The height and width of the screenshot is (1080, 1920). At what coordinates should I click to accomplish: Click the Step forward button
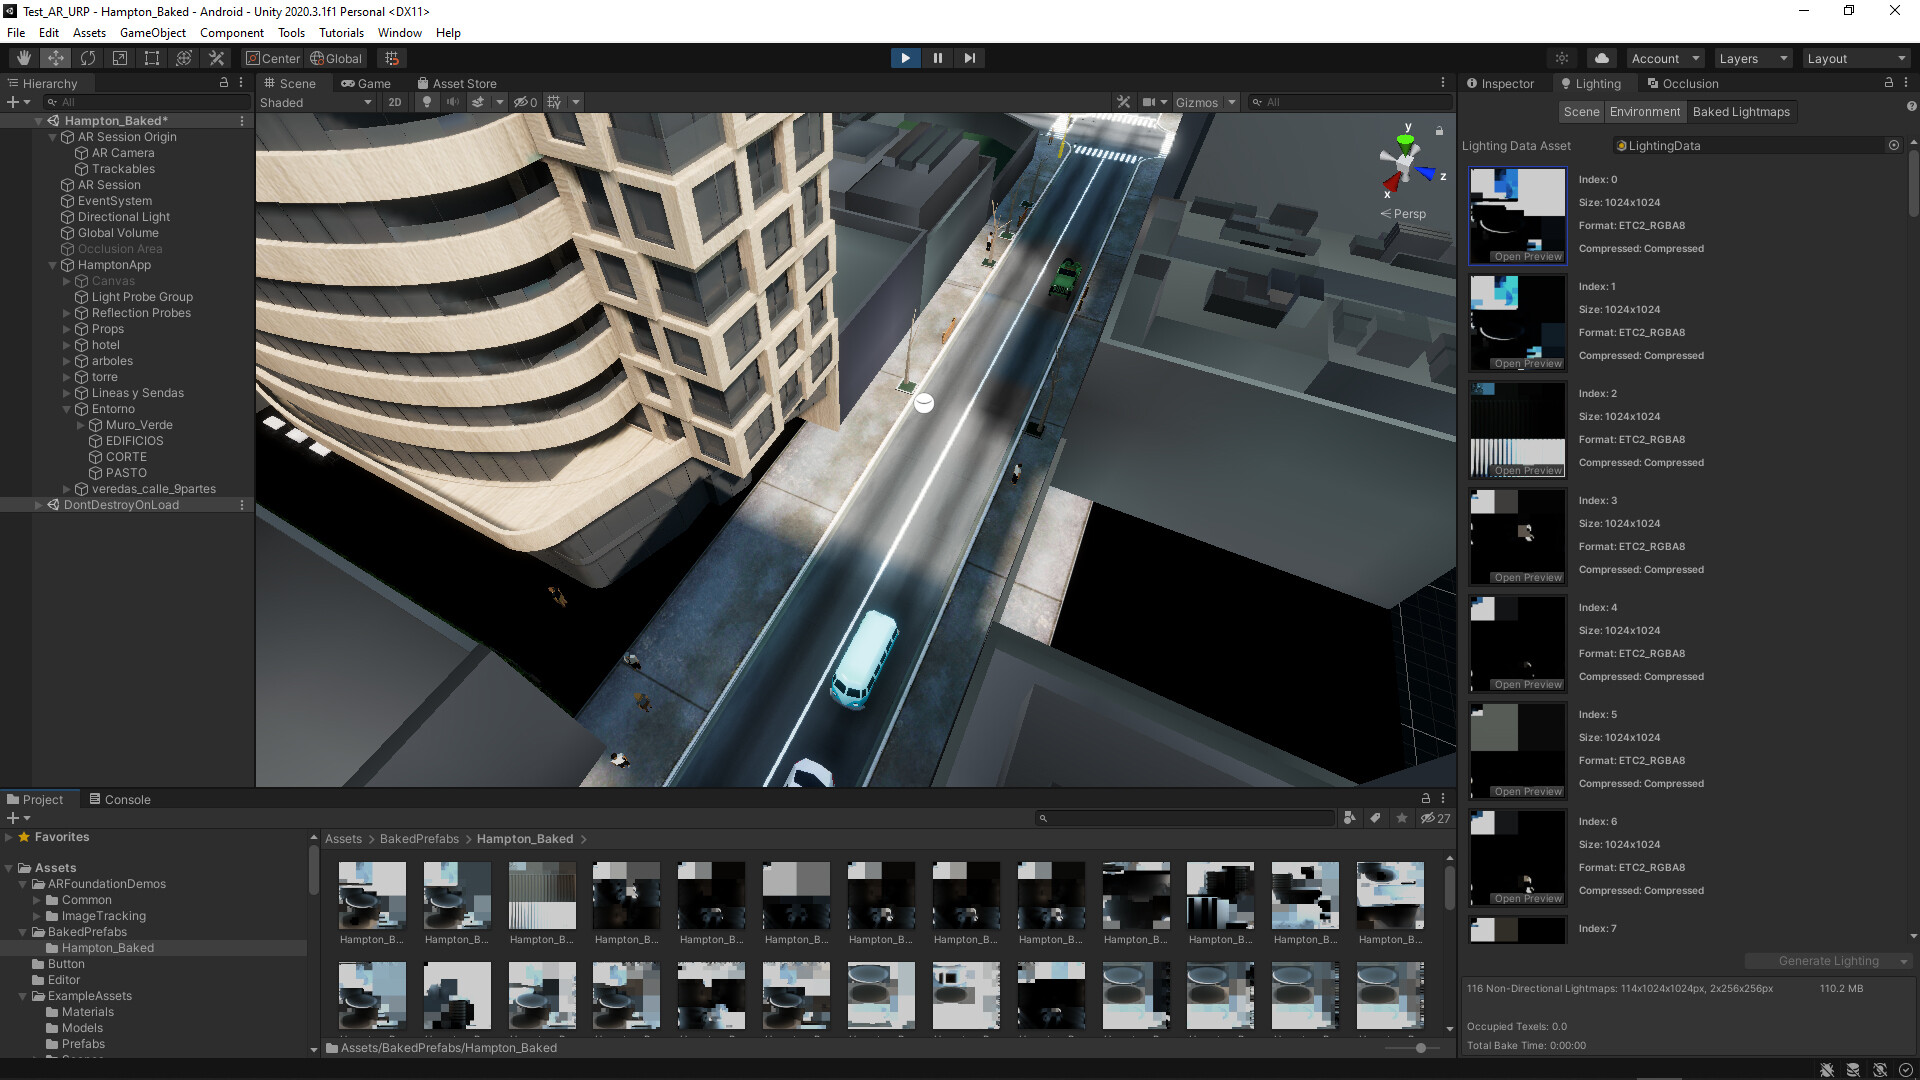pos(969,58)
